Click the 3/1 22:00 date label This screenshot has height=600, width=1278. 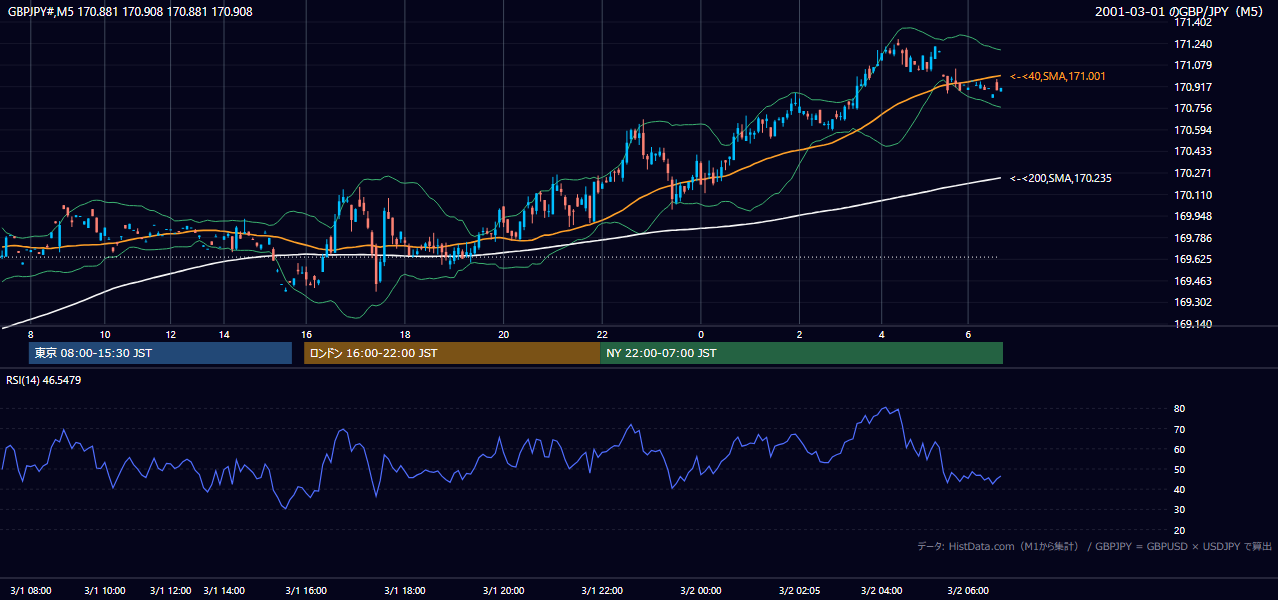click(602, 591)
